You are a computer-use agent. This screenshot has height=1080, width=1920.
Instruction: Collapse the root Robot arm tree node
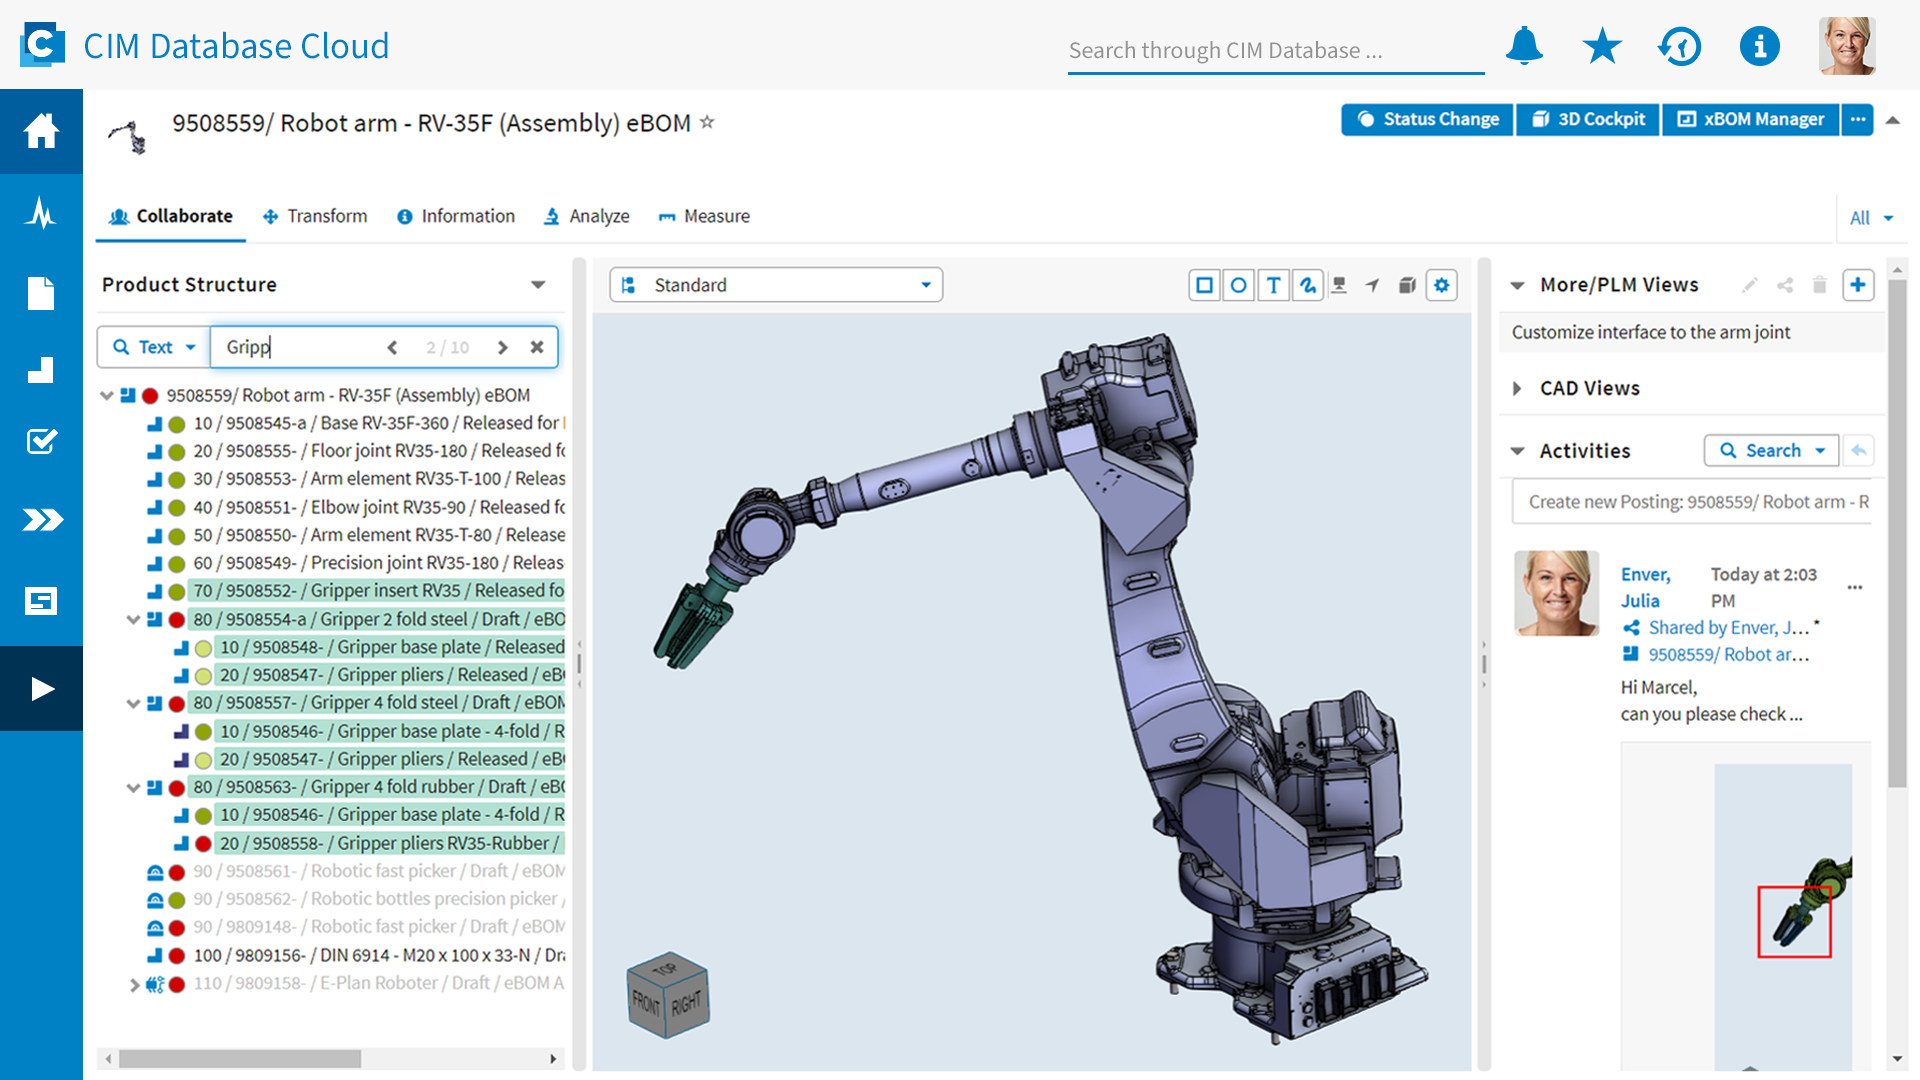click(x=107, y=396)
